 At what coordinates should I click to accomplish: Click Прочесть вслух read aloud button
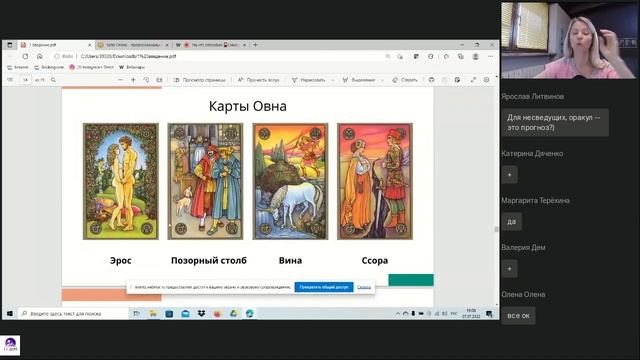(258, 80)
